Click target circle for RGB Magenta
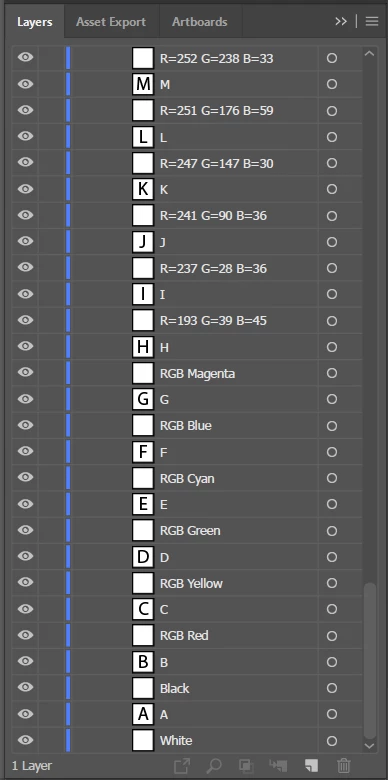388x780 pixels. pos(332,373)
